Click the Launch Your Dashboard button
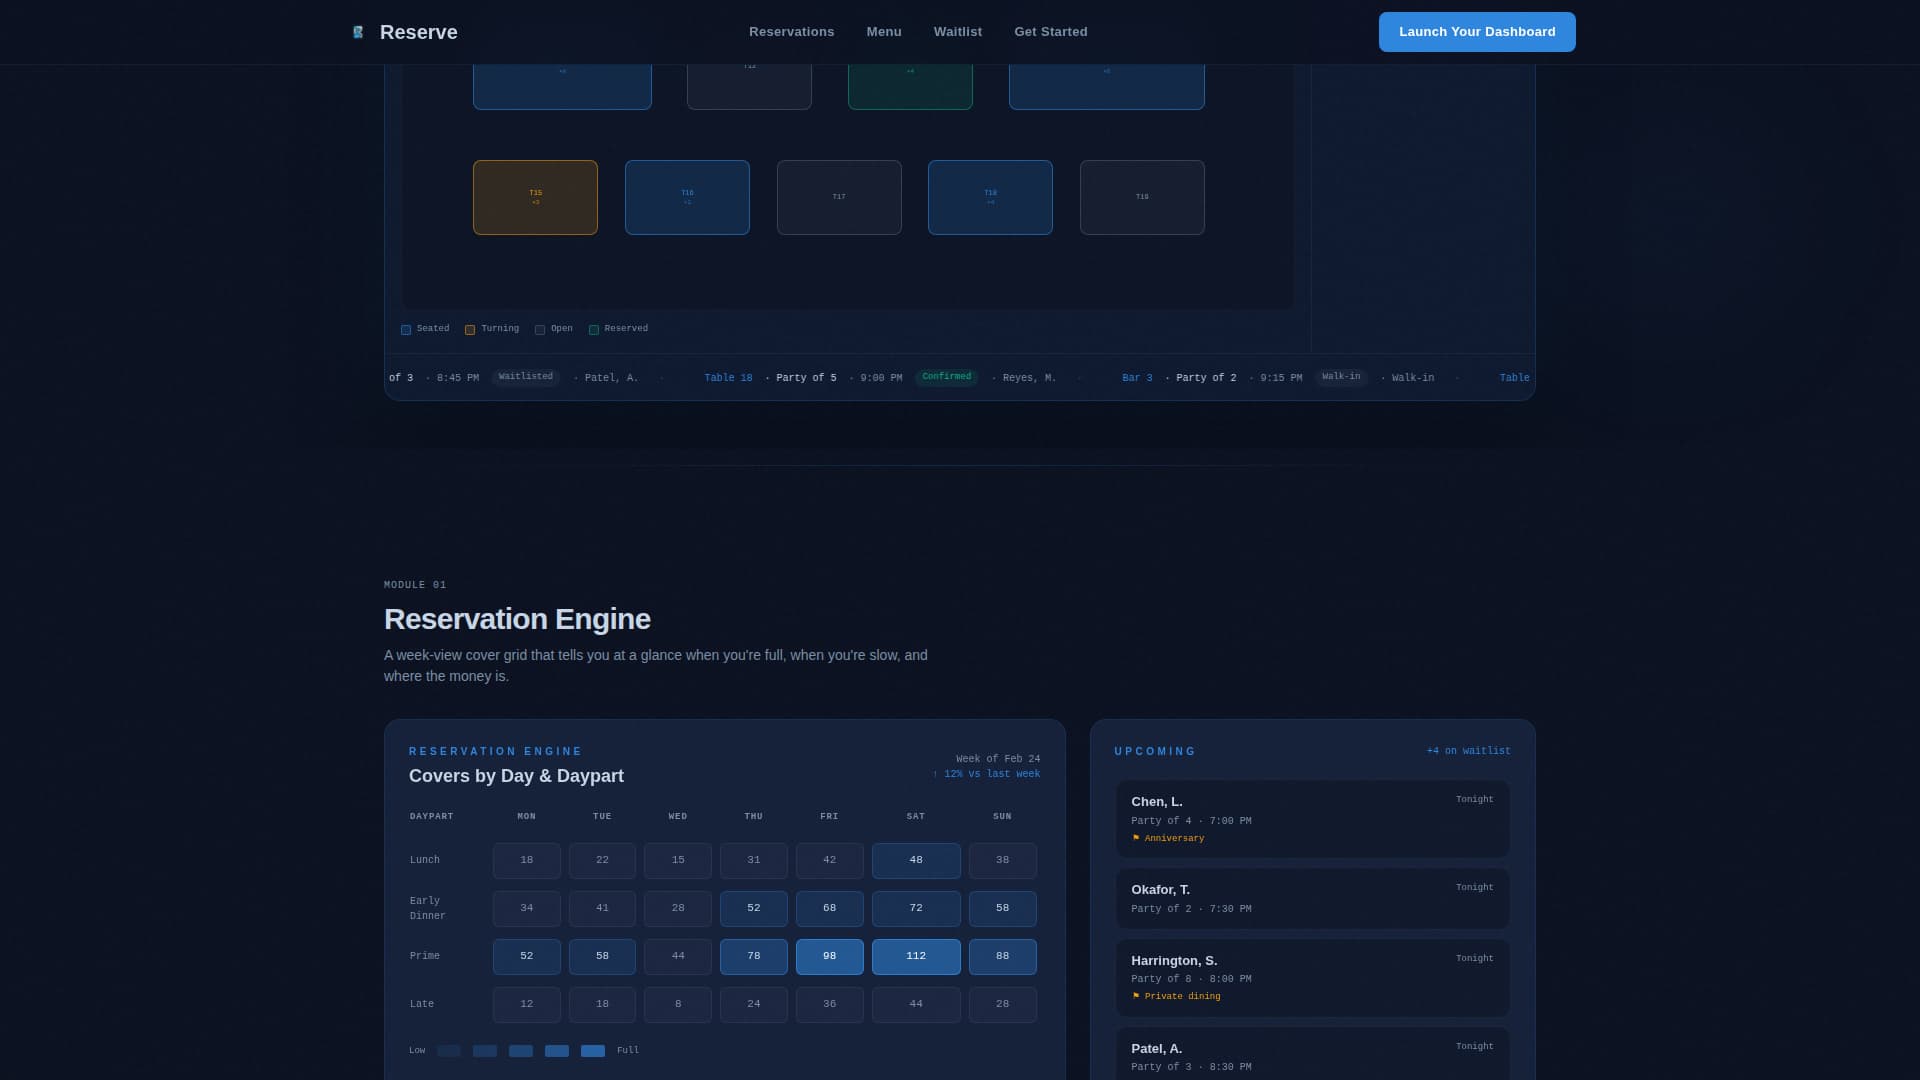 [x=1477, y=32]
